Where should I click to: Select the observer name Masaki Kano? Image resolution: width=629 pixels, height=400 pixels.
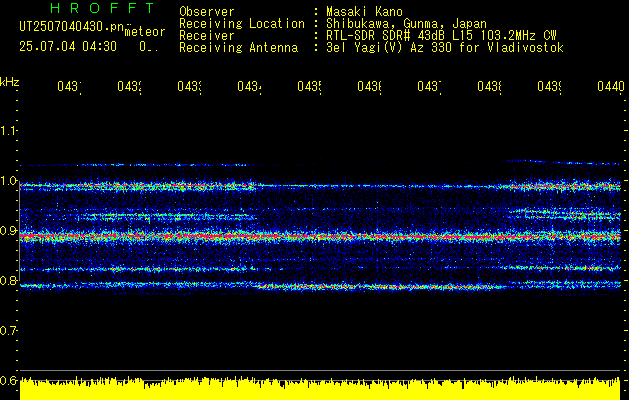[x=364, y=11]
